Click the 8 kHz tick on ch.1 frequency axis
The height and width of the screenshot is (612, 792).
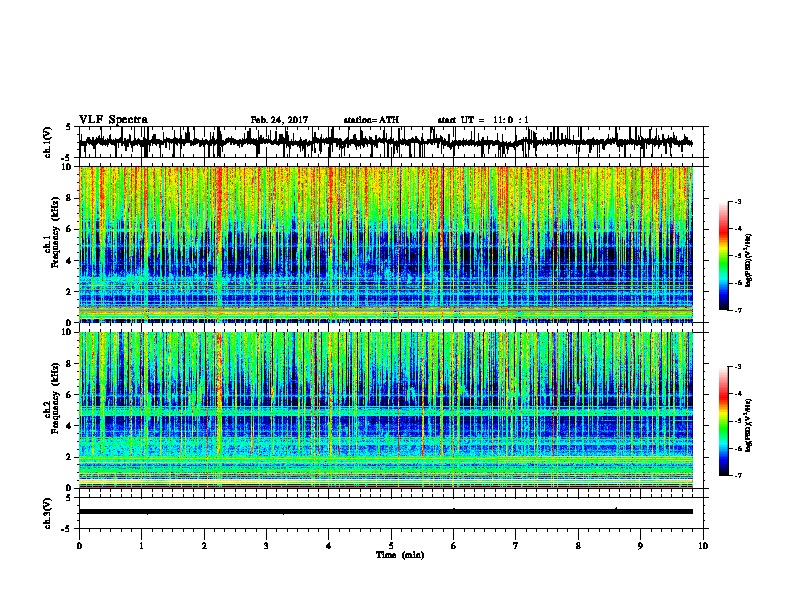(x=69, y=198)
